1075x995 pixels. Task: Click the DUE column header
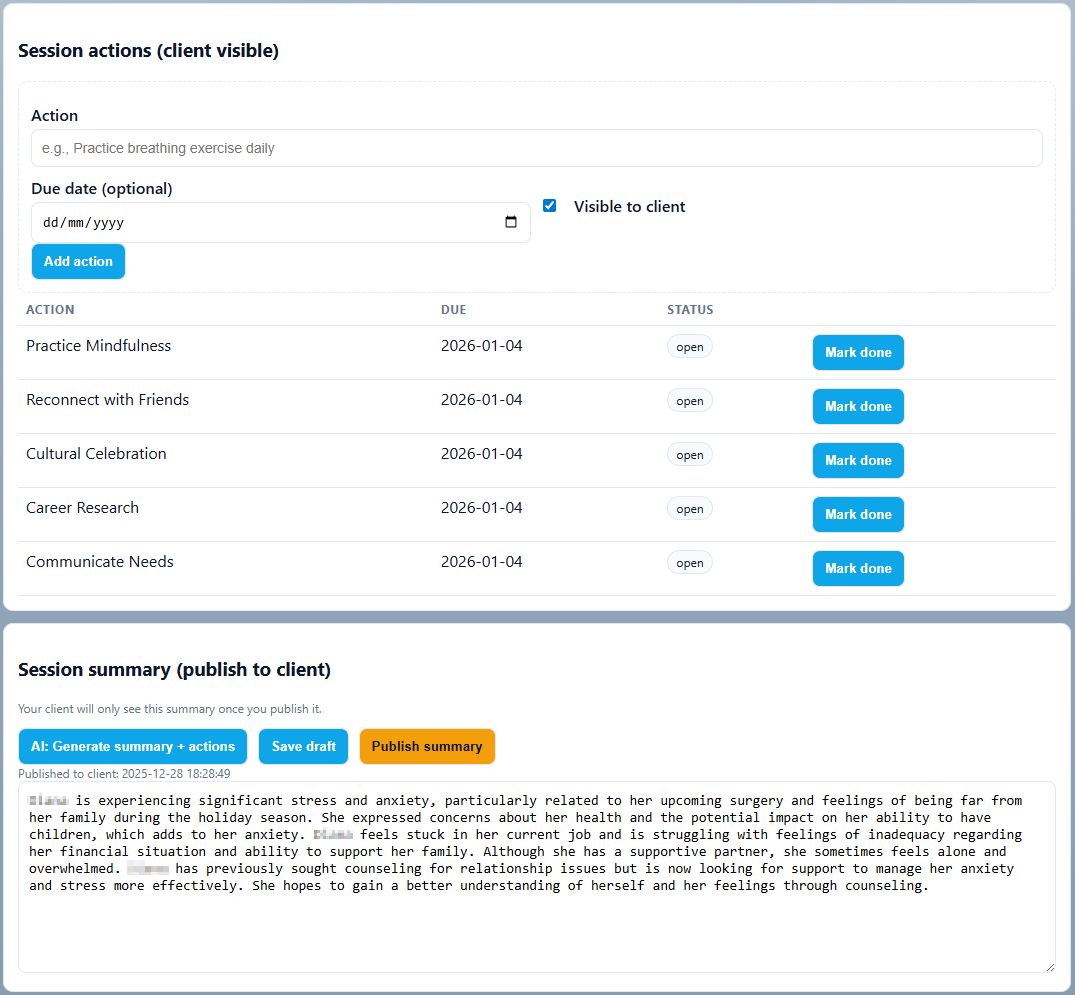[x=453, y=310]
